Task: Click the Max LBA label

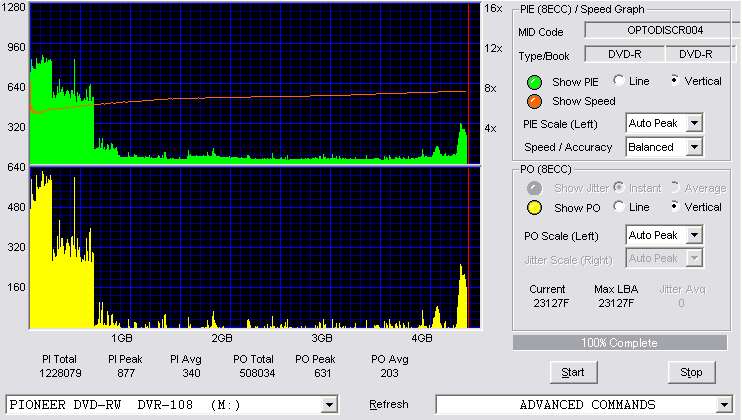Action: [616, 289]
